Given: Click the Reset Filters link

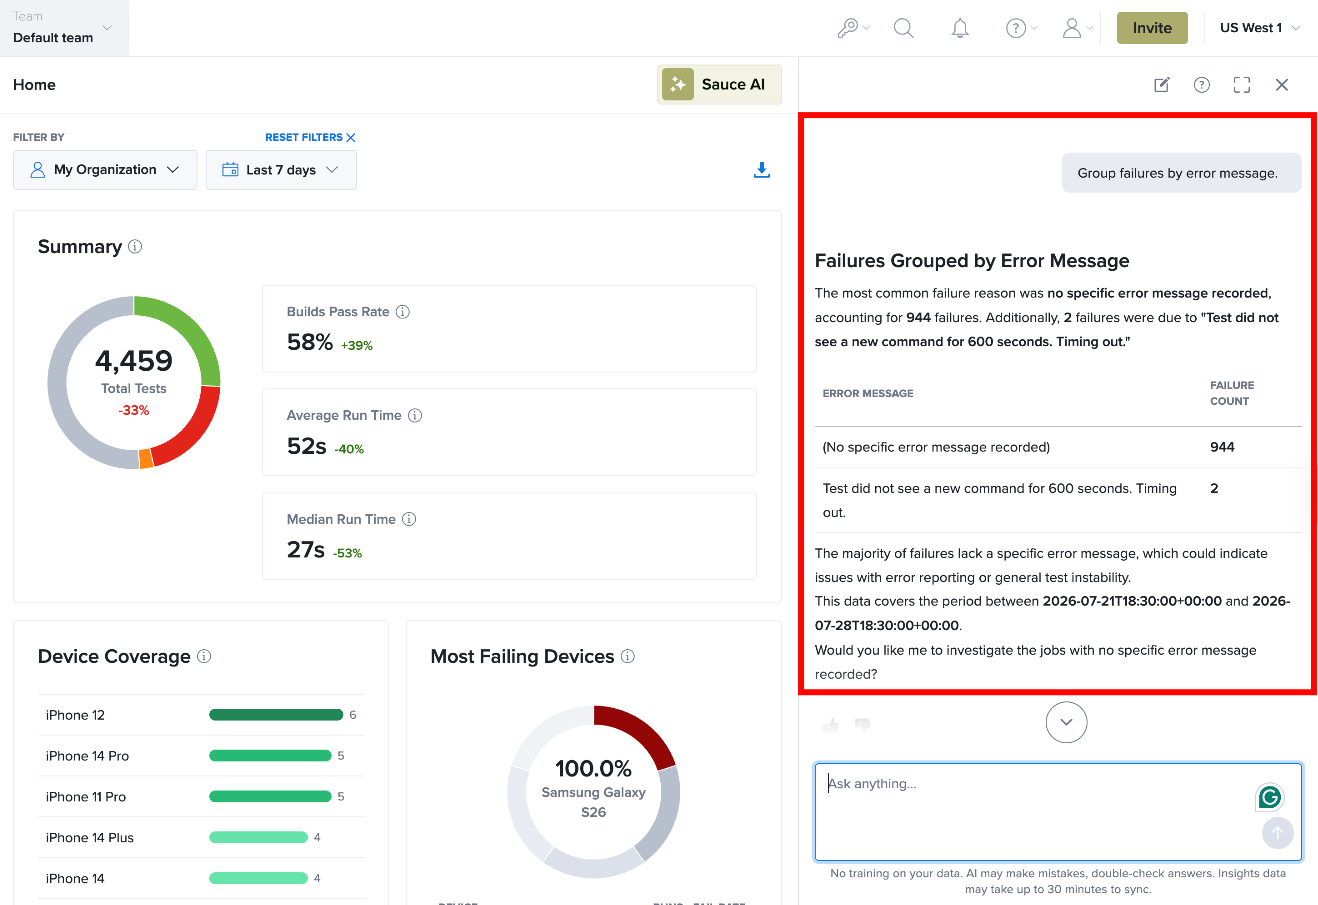Looking at the screenshot, I should (x=310, y=137).
